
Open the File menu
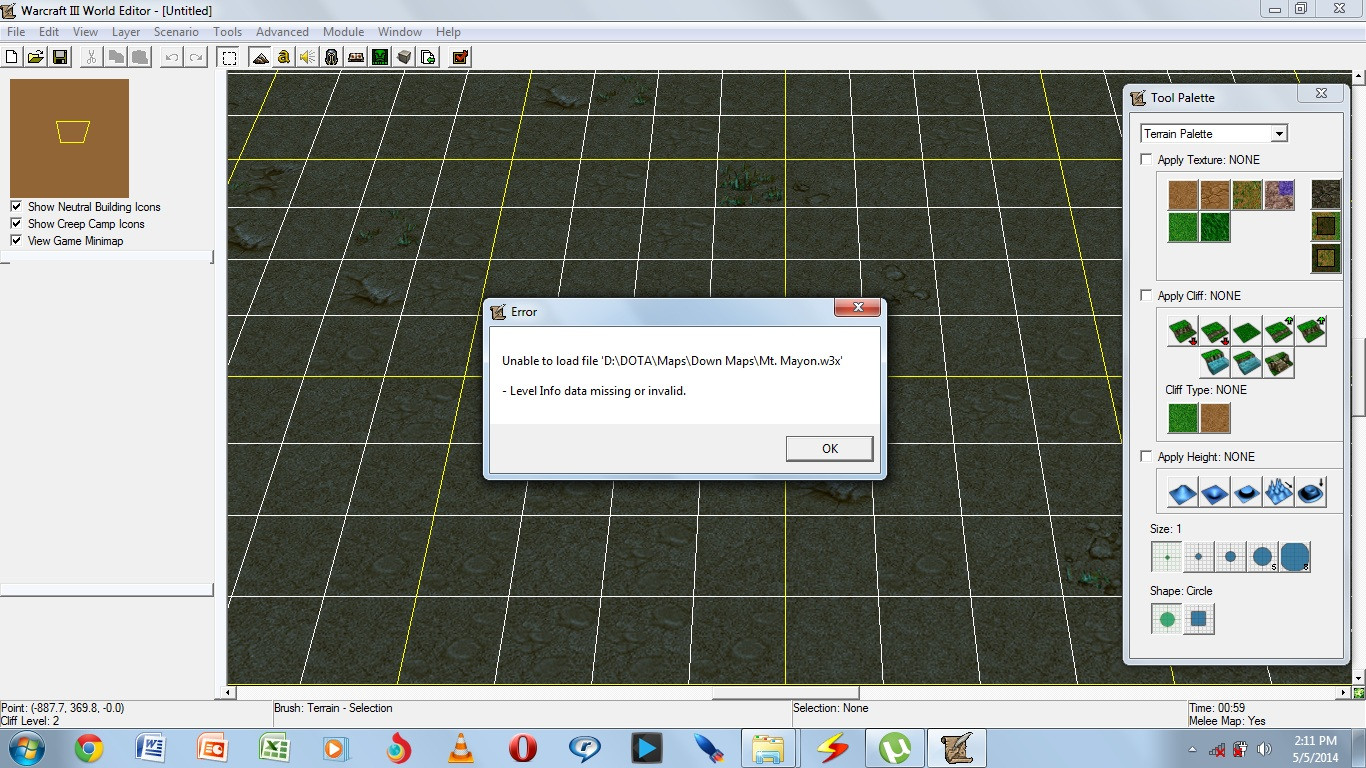pyautogui.click(x=16, y=32)
